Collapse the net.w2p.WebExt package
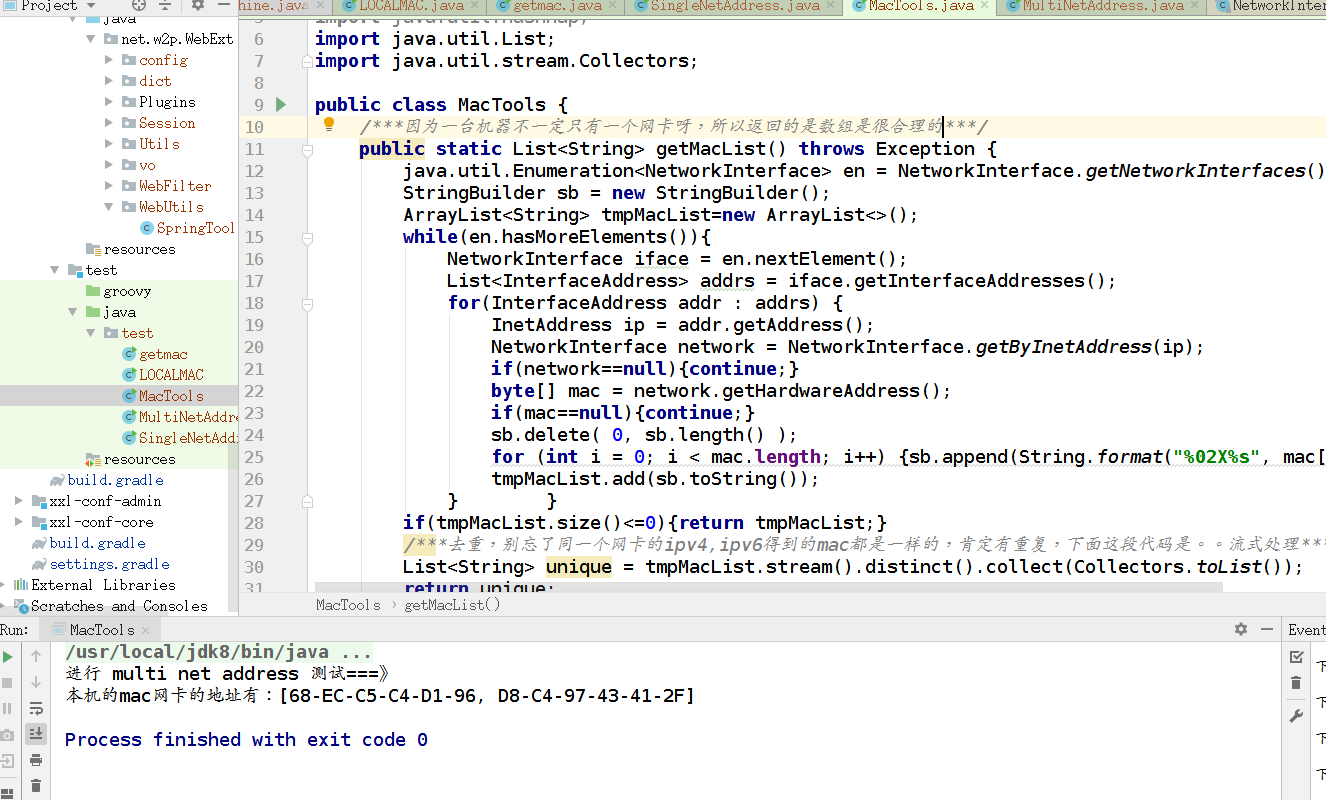Screen dimensions: 1326x800 [92, 39]
